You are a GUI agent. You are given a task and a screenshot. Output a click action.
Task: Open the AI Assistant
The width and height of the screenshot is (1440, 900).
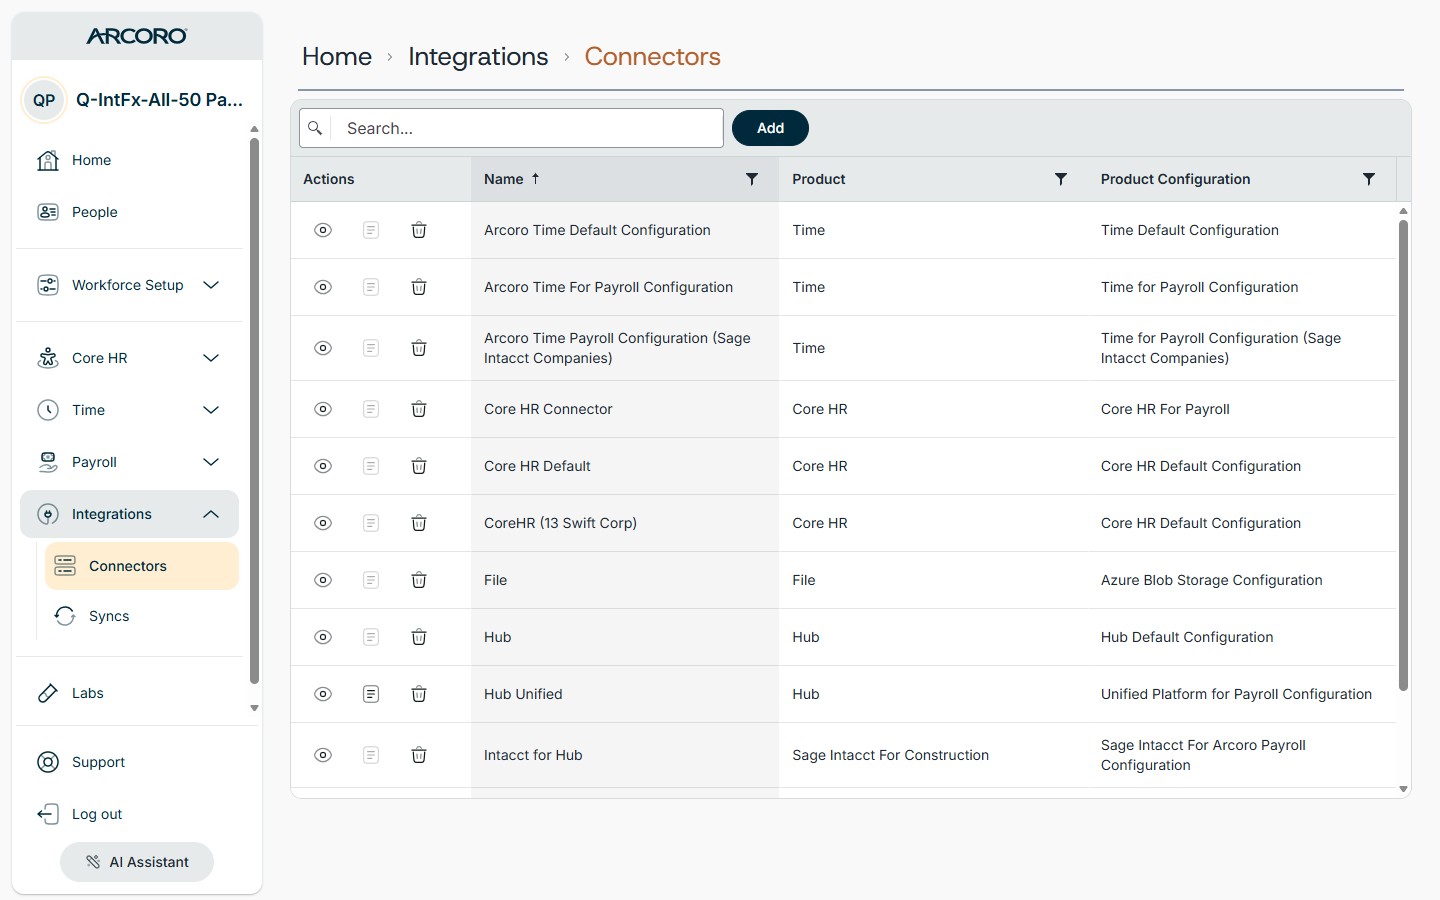(137, 862)
